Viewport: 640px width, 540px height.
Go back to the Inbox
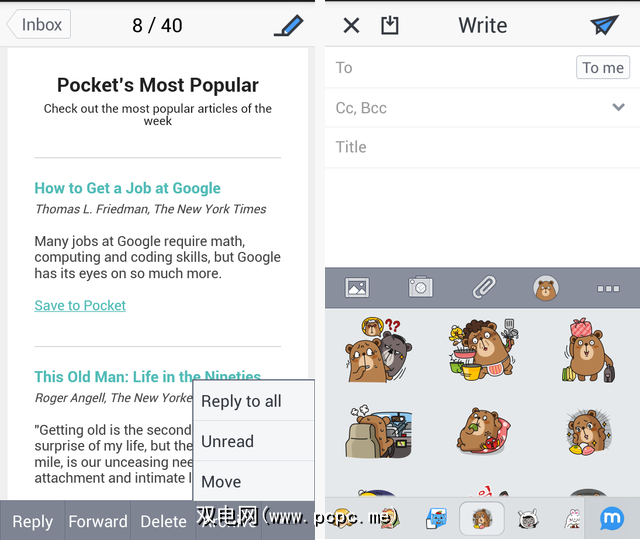tap(39, 24)
